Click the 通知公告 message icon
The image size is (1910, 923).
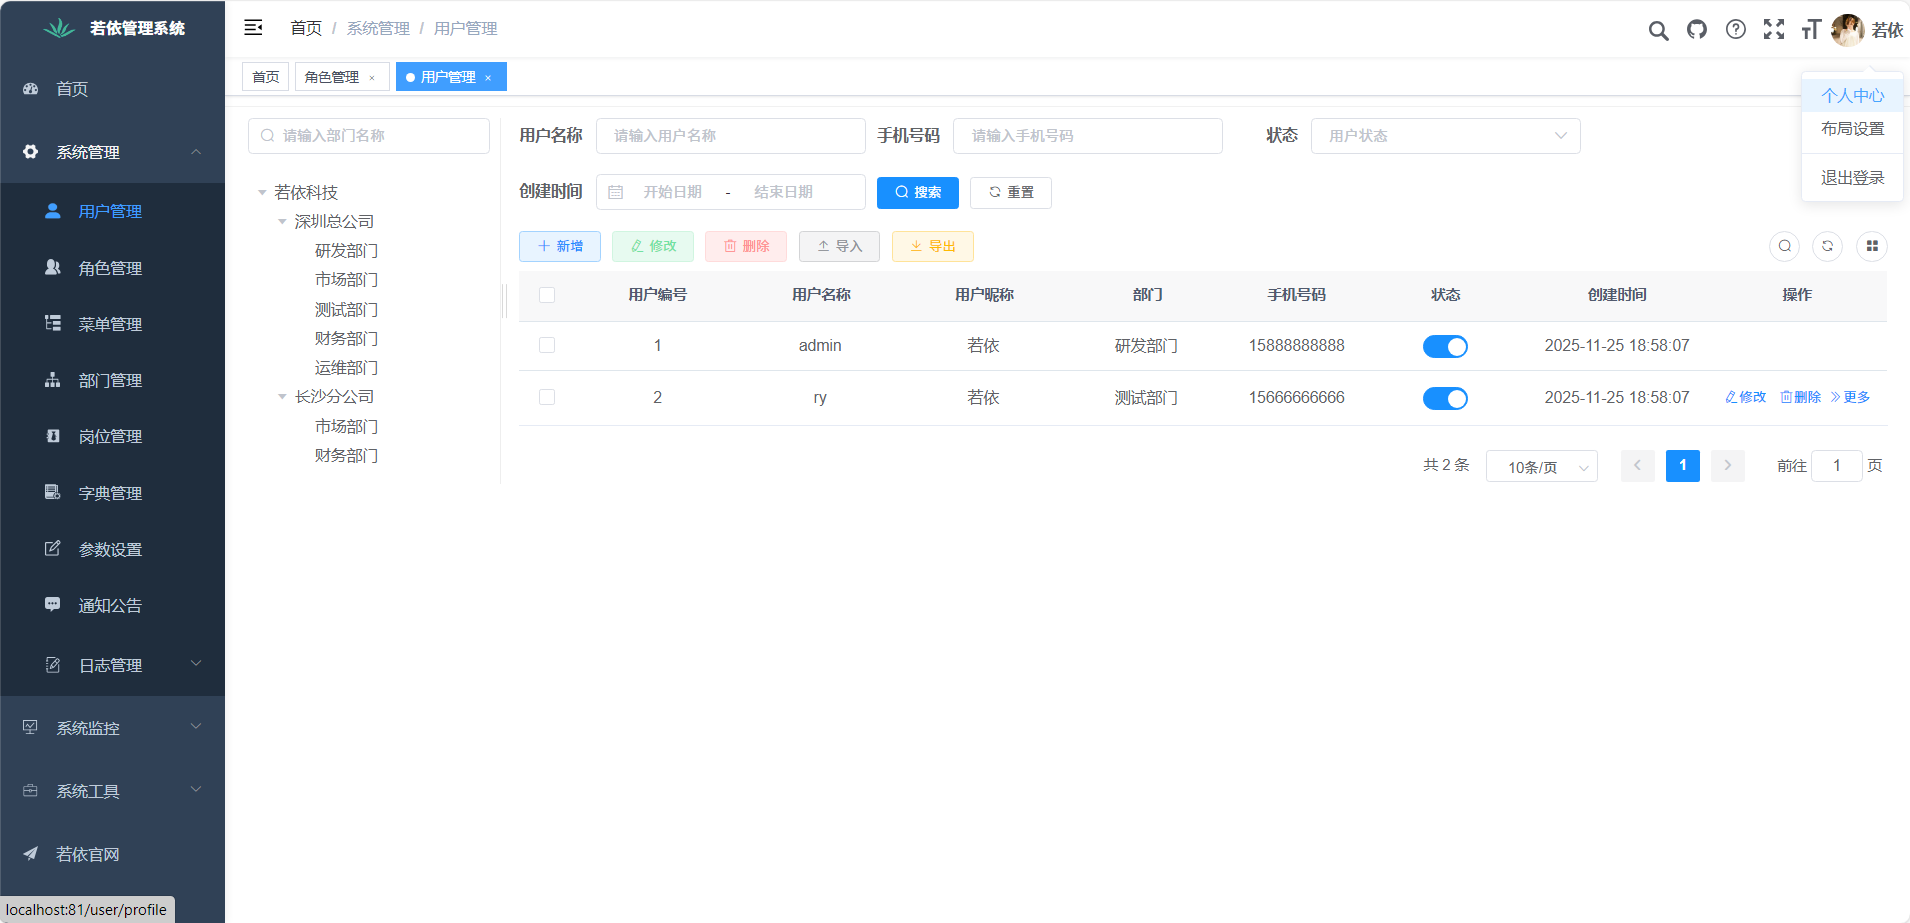53,605
